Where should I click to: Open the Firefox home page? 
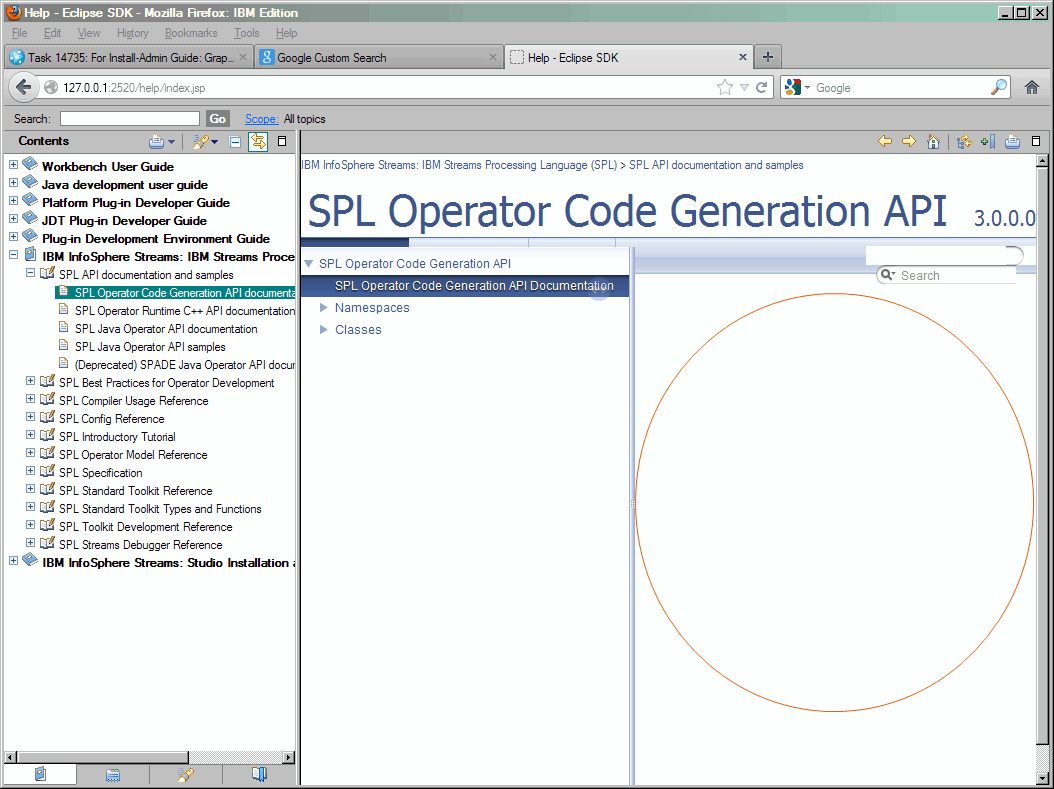click(x=1032, y=87)
